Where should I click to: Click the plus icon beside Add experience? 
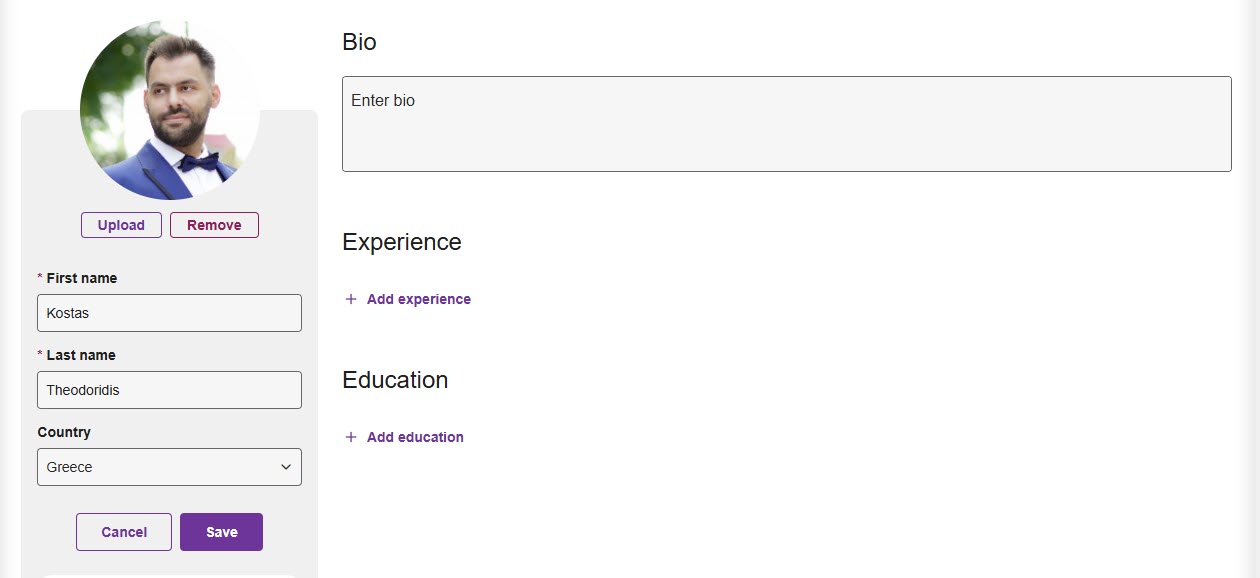click(351, 298)
